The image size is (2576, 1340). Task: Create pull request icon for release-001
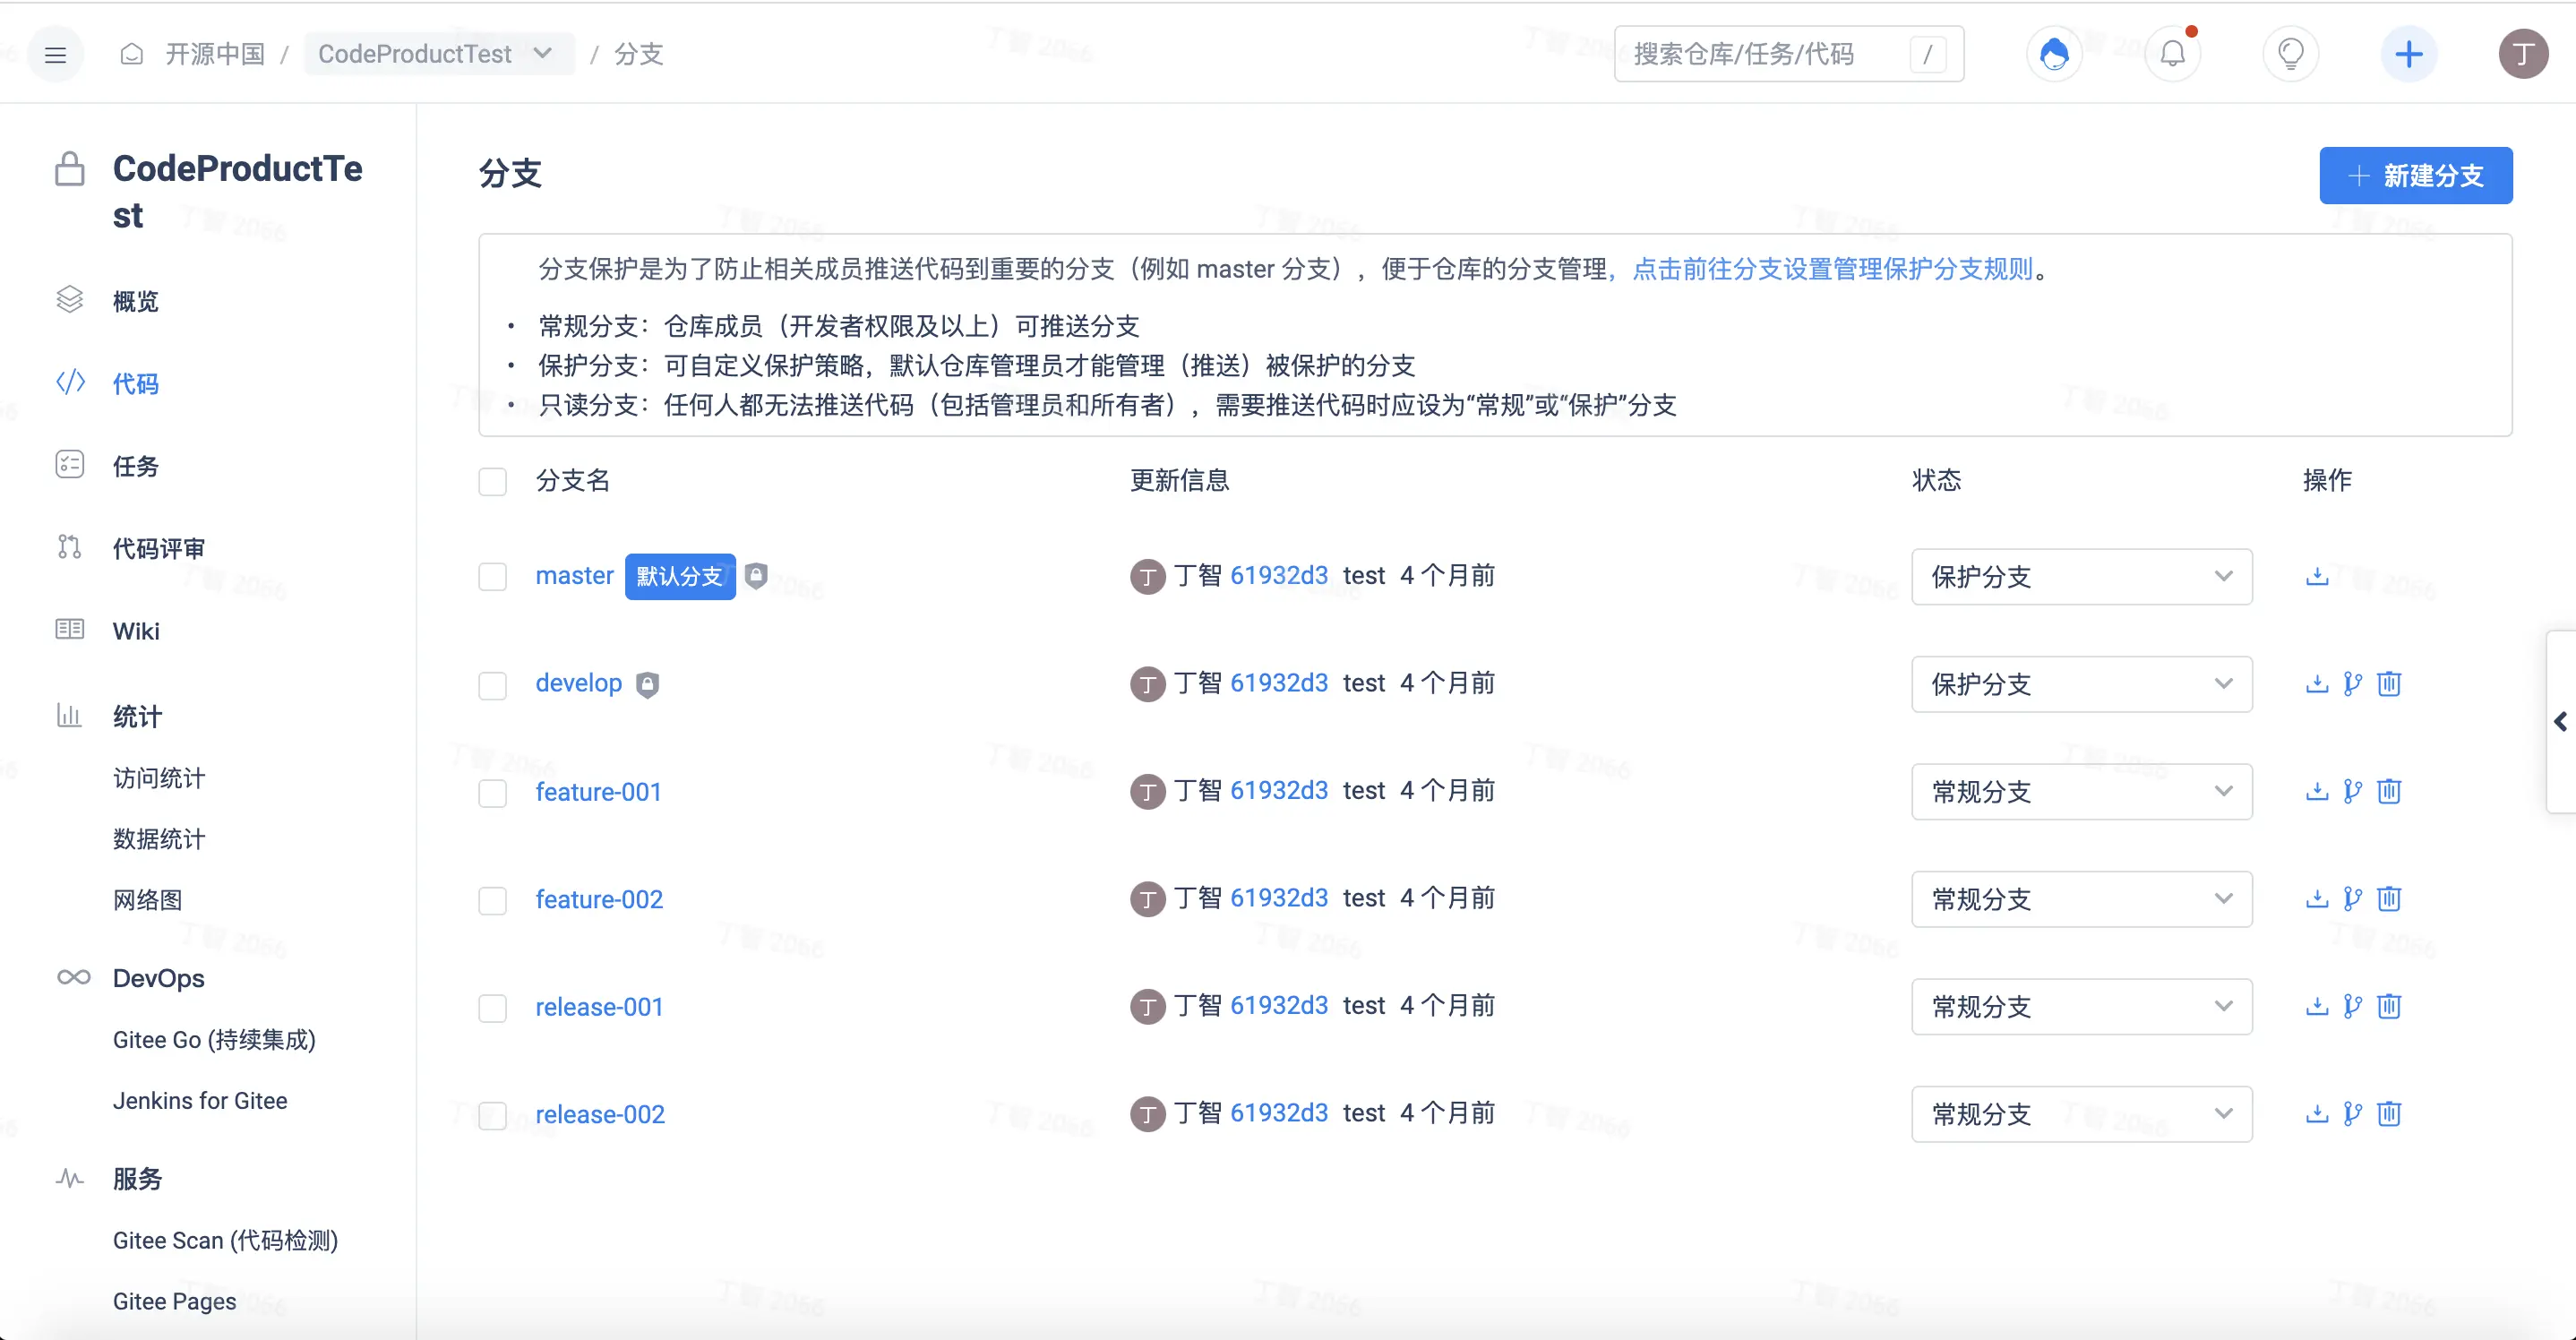(2353, 1006)
